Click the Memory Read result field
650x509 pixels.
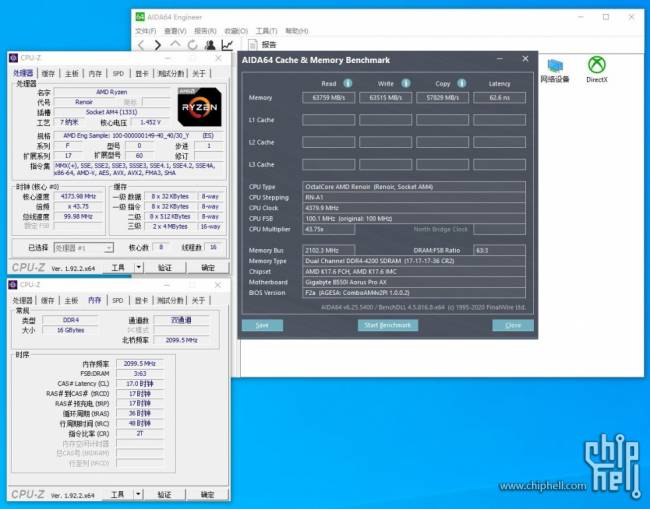click(329, 98)
